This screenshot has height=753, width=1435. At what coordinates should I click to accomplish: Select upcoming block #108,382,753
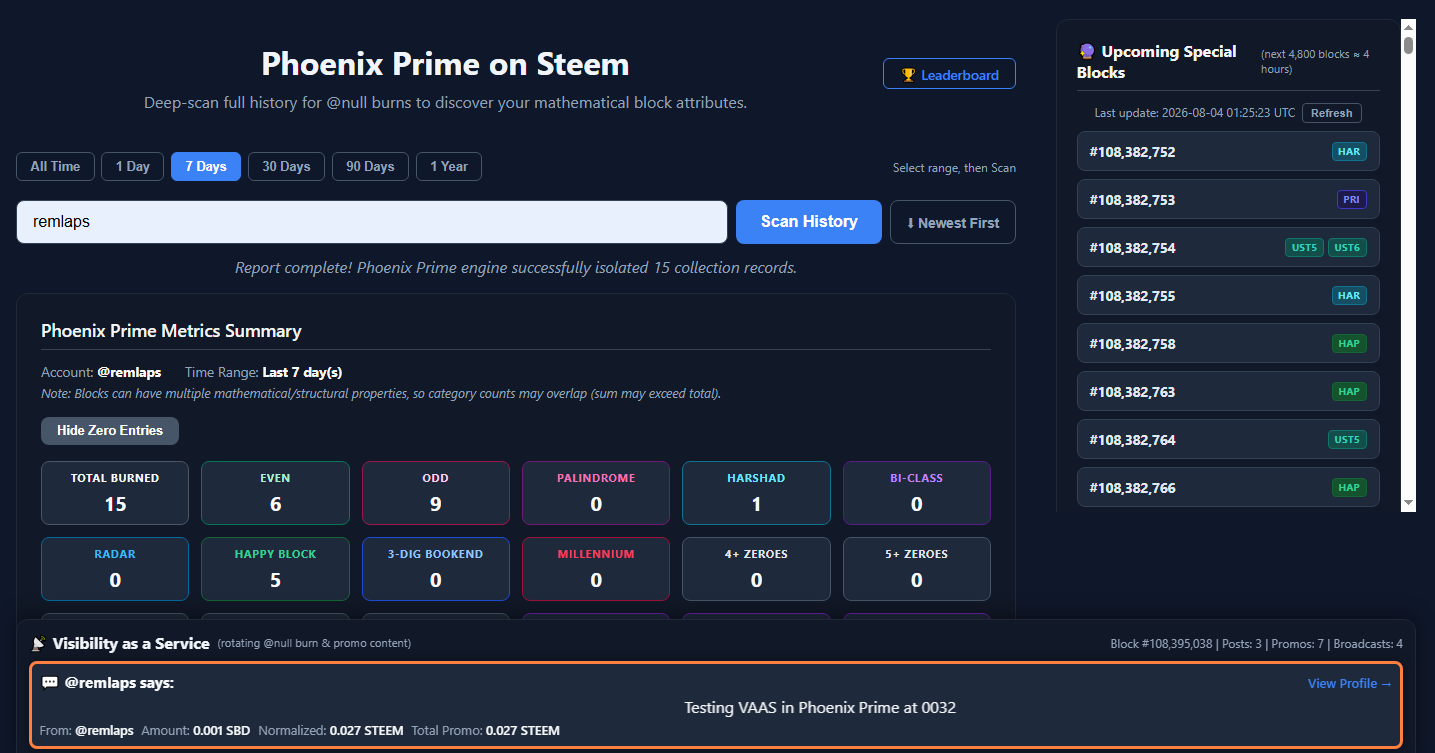tap(1228, 200)
